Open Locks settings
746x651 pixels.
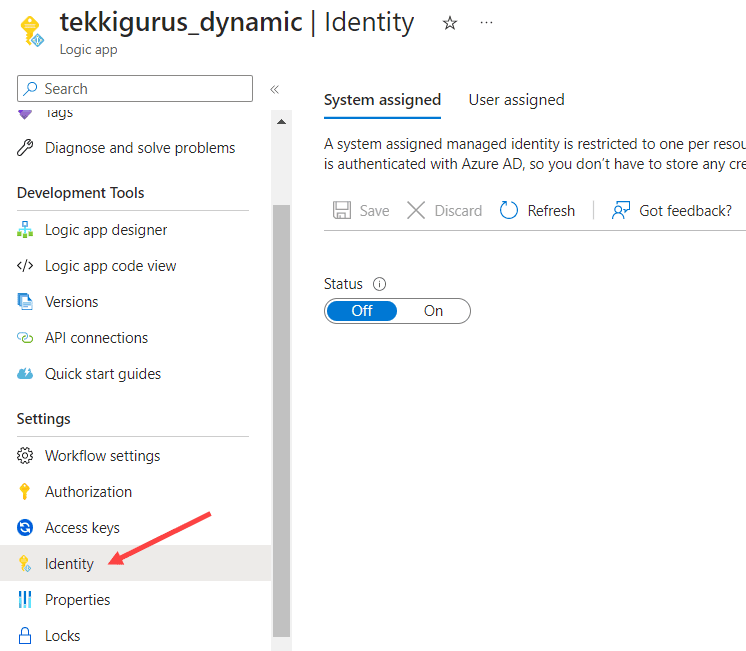pyautogui.click(x=62, y=636)
